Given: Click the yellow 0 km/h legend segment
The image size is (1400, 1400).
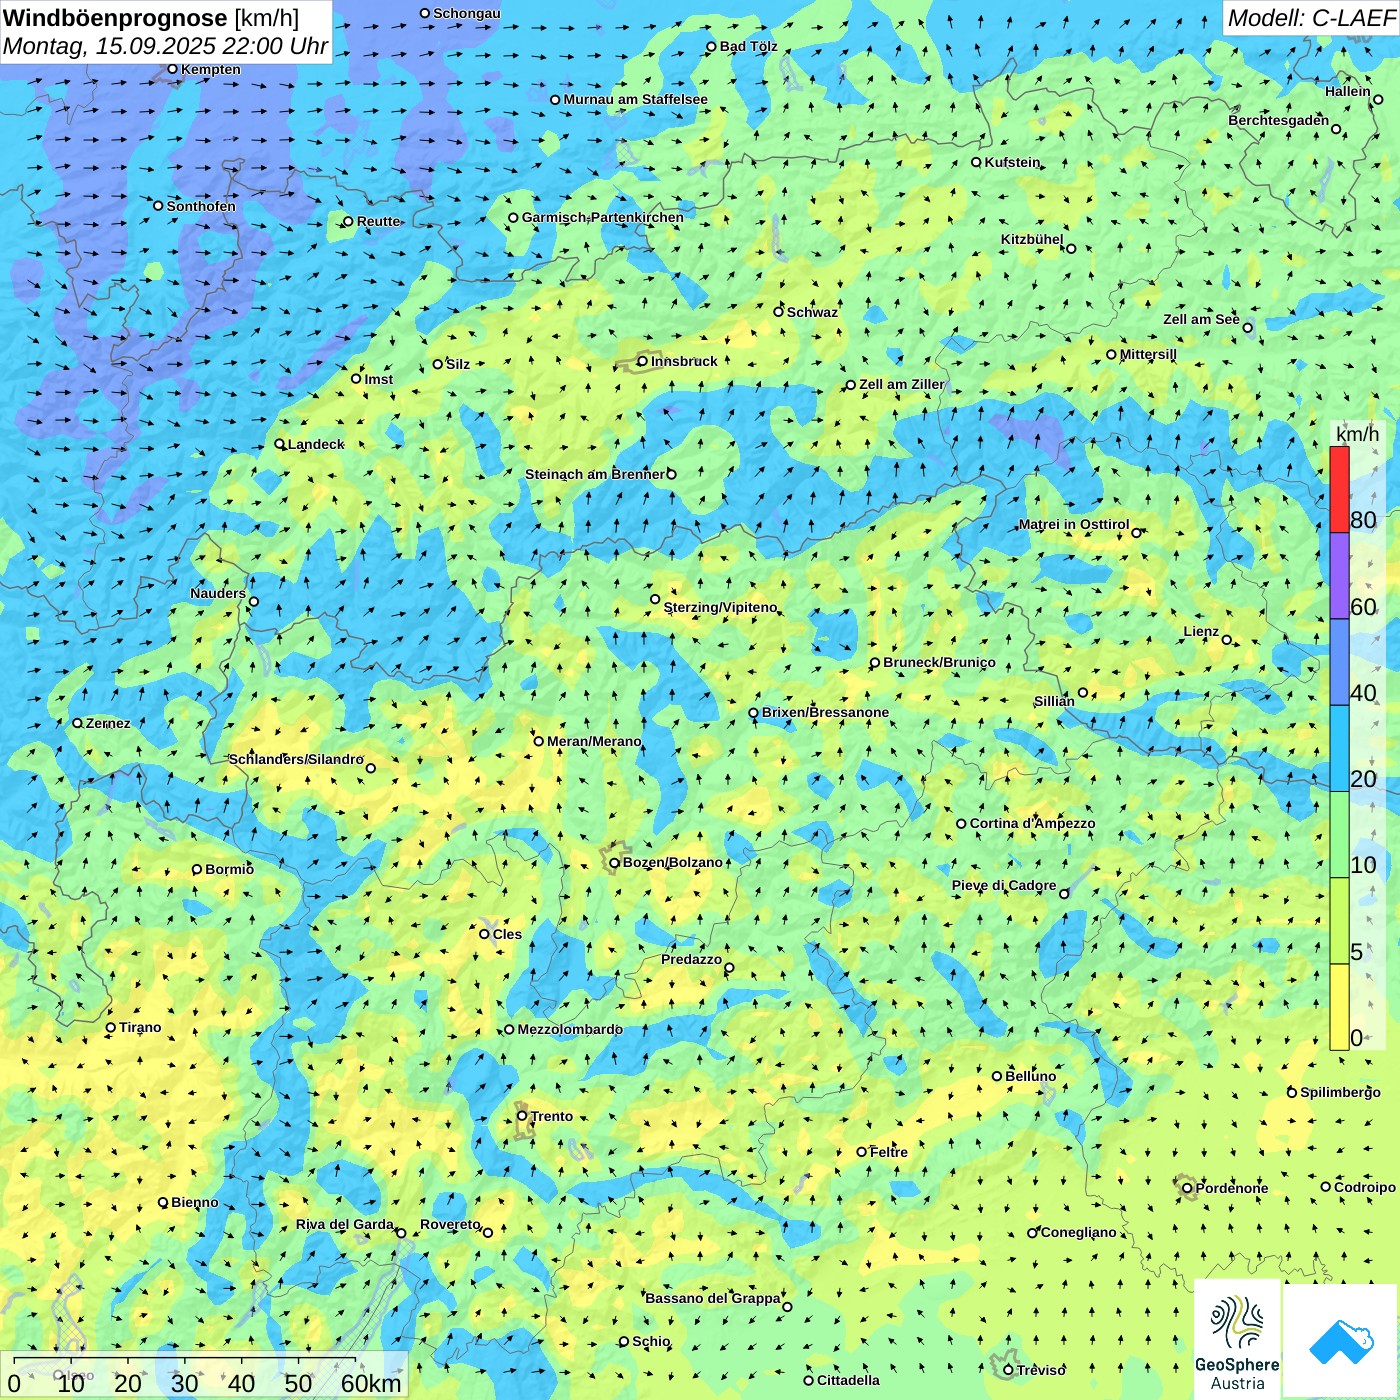Looking at the screenshot, I should (x=1339, y=1007).
